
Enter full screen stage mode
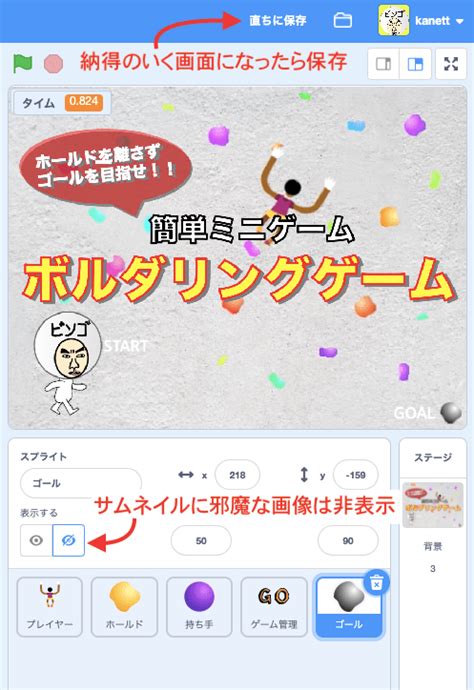pos(451,64)
